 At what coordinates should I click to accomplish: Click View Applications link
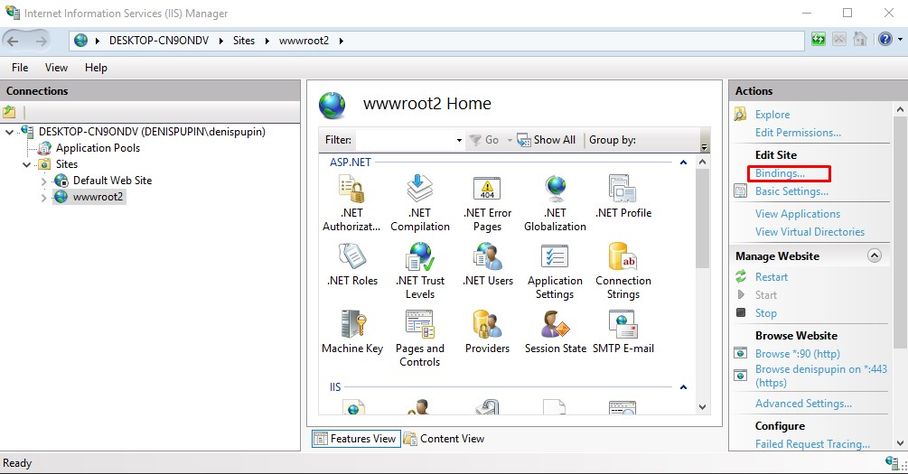(x=797, y=214)
